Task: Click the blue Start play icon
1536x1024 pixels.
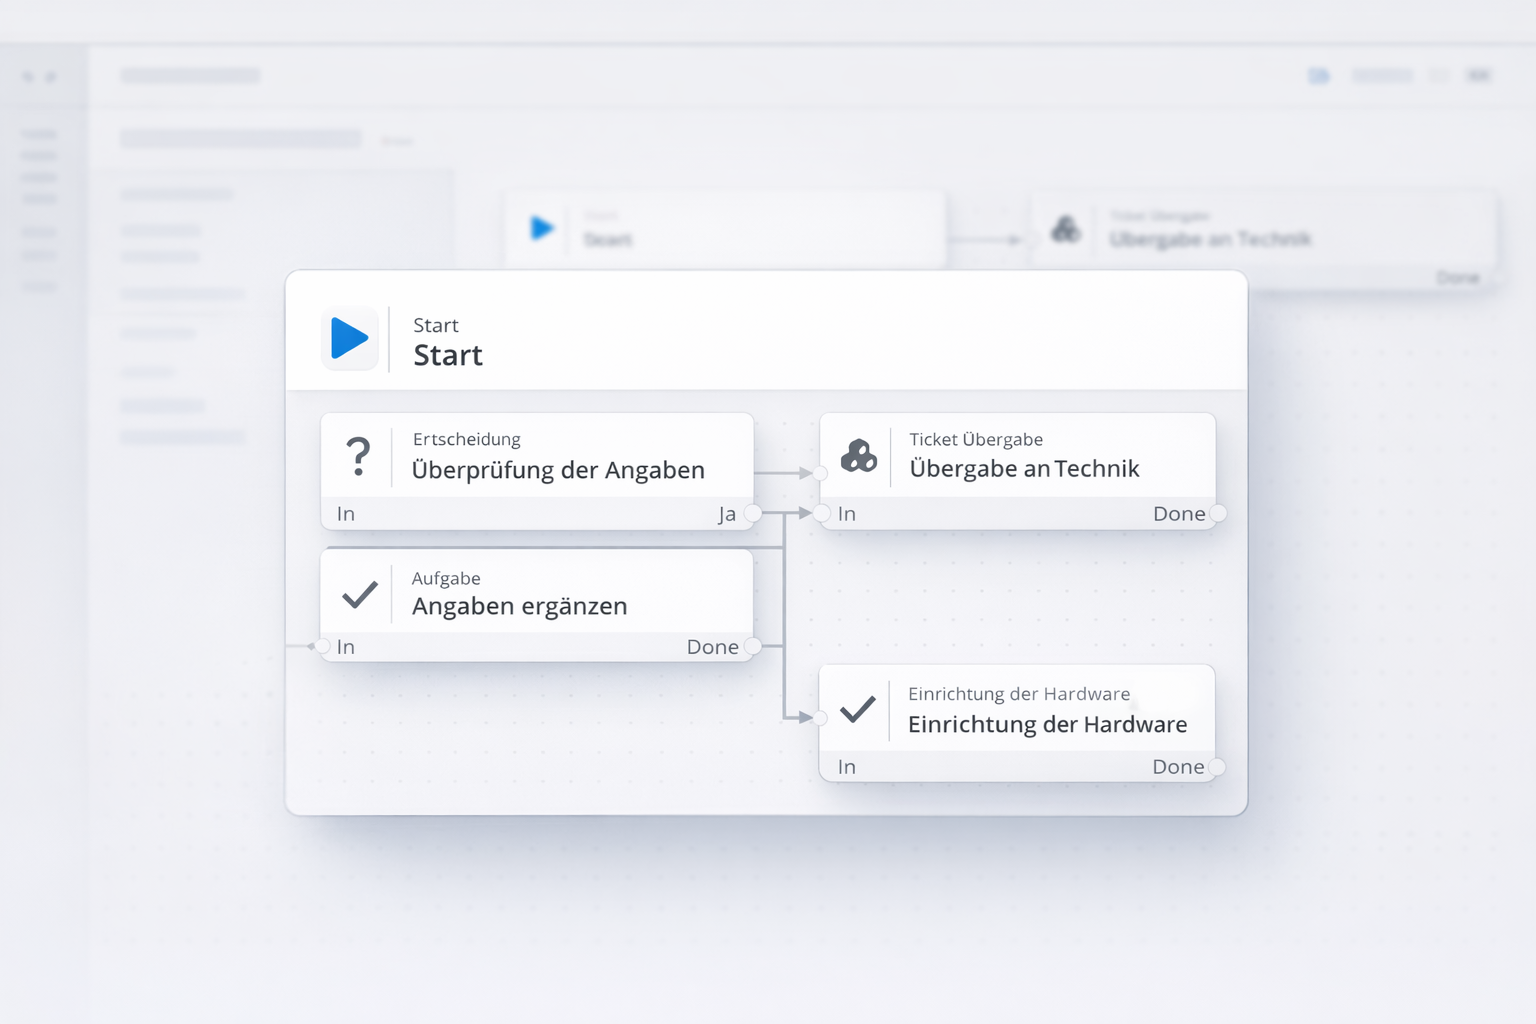Action: pos(349,339)
